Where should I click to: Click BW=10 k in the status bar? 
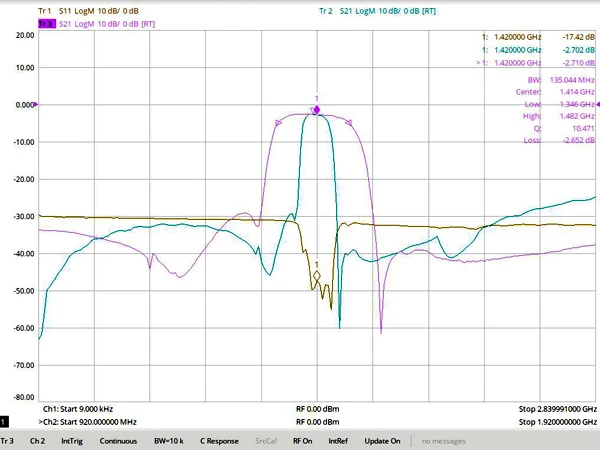tap(169, 441)
